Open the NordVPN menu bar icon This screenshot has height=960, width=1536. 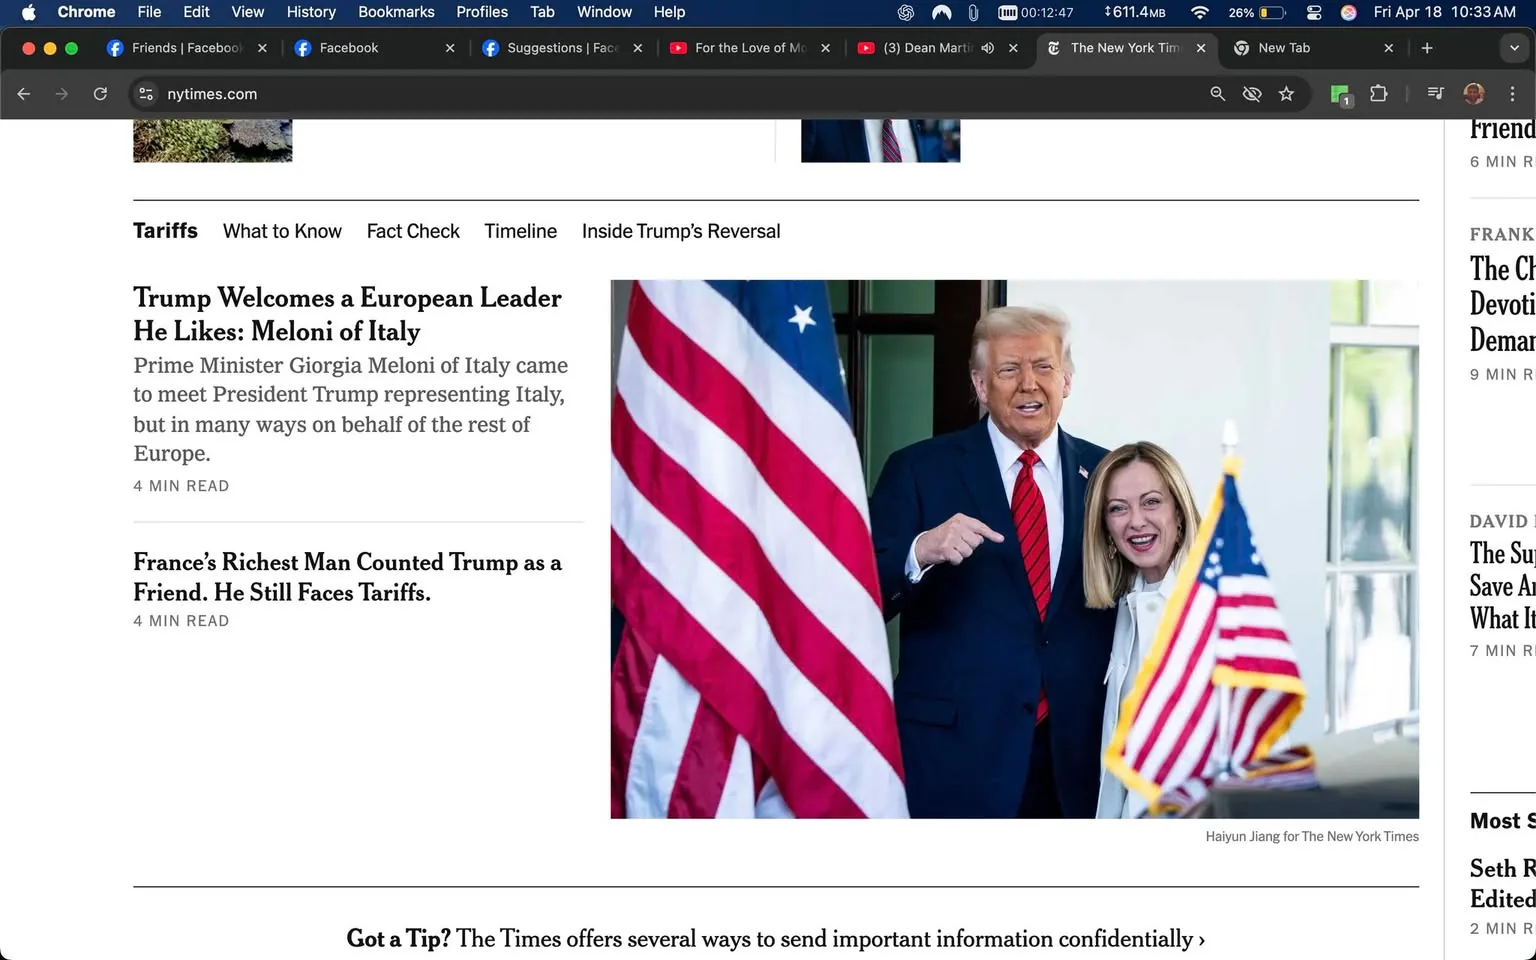941,12
